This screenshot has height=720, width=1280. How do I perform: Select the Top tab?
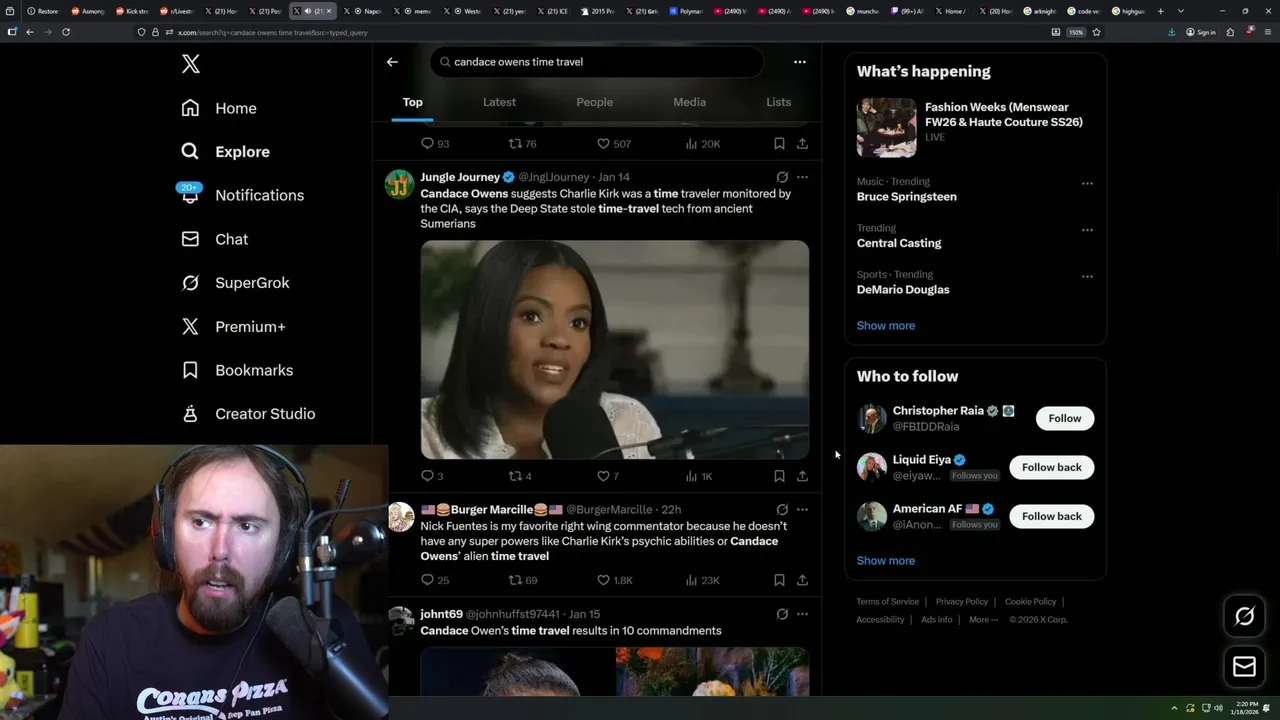coord(412,102)
